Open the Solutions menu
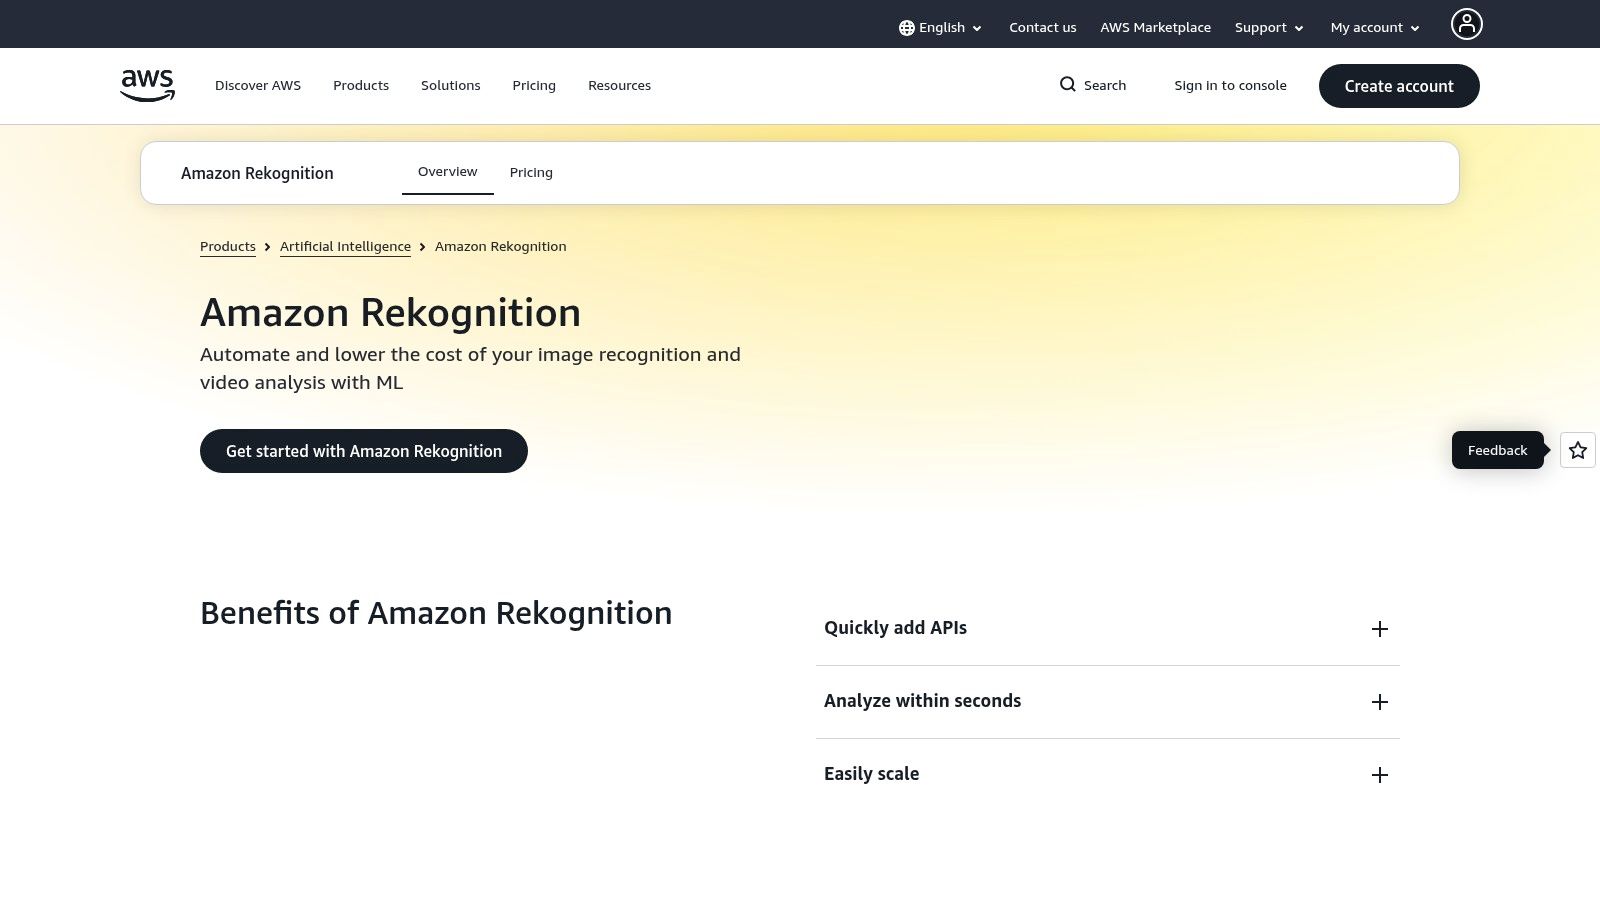Screen dimensions: 1600x900 451,86
